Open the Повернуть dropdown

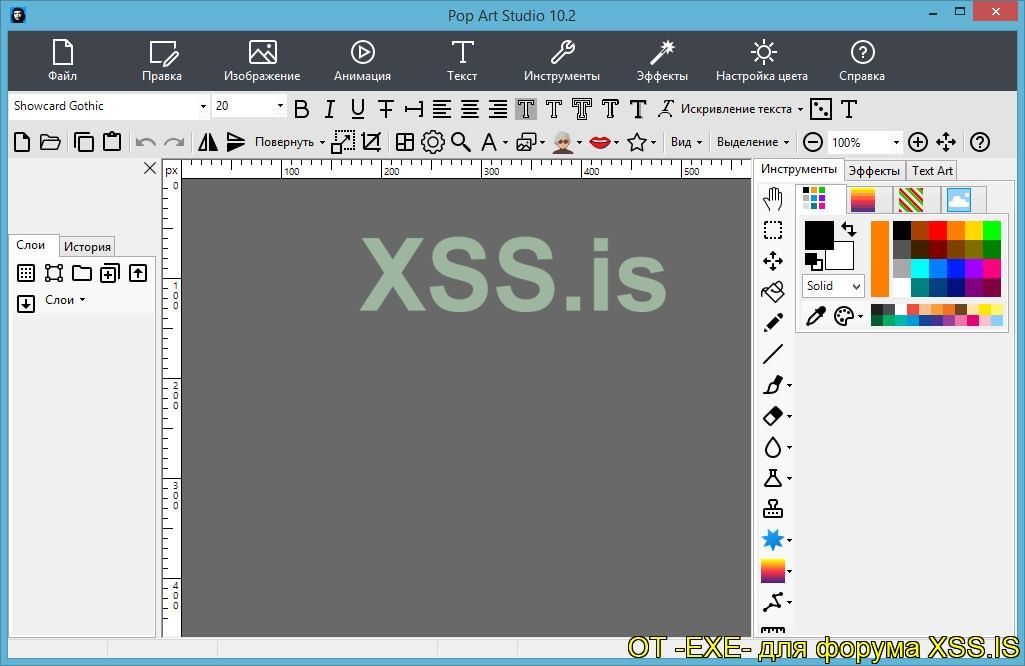(290, 142)
